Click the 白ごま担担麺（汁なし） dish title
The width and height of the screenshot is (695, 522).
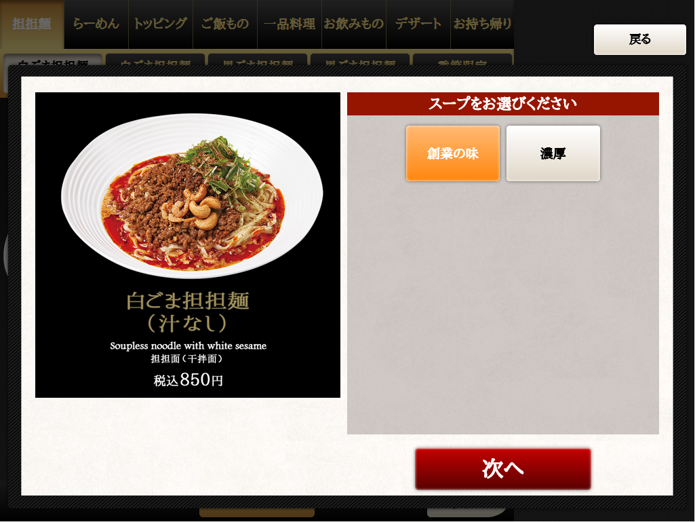pyautogui.click(x=187, y=312)
